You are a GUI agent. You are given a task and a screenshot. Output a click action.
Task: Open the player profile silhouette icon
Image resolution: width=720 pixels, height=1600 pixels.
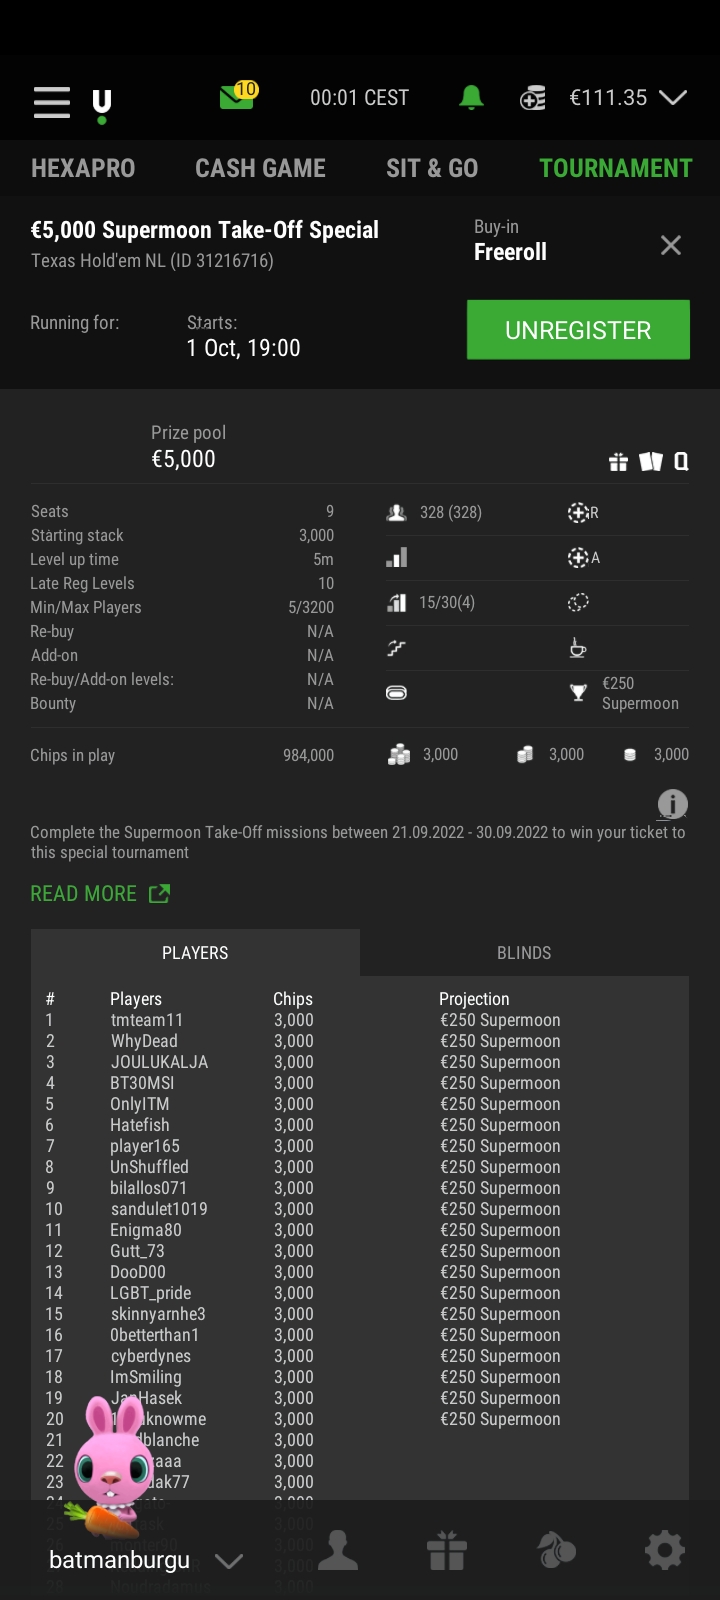[338, 1550]
